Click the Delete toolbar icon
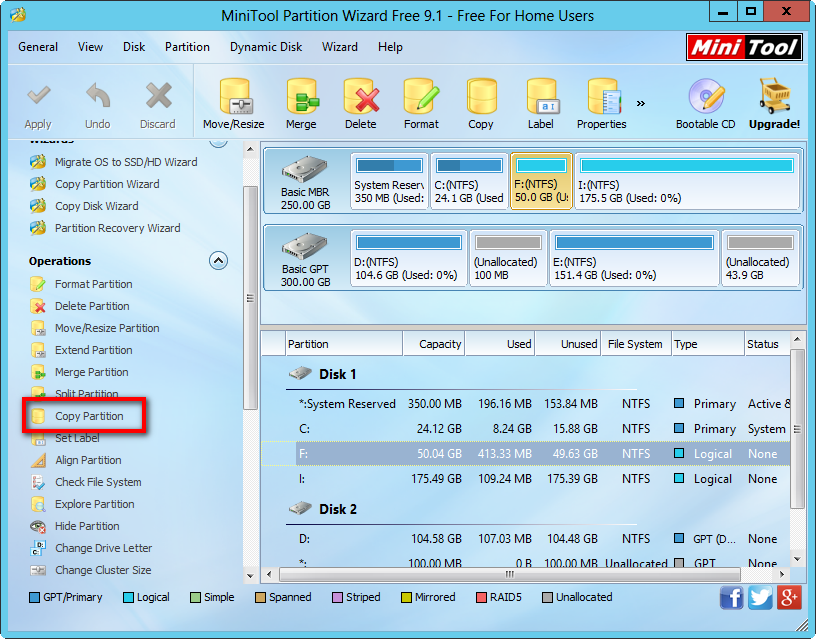 361,104
